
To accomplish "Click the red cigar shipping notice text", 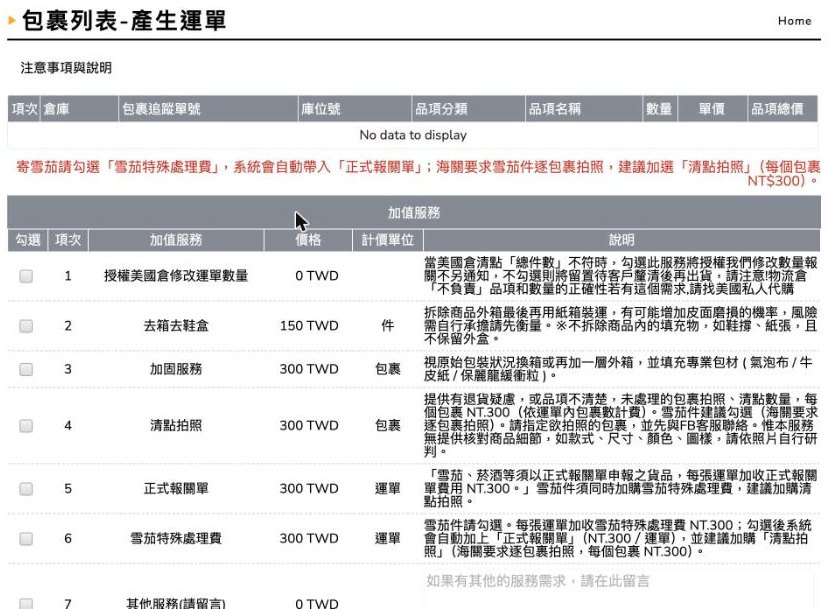I will click(418, 174).
